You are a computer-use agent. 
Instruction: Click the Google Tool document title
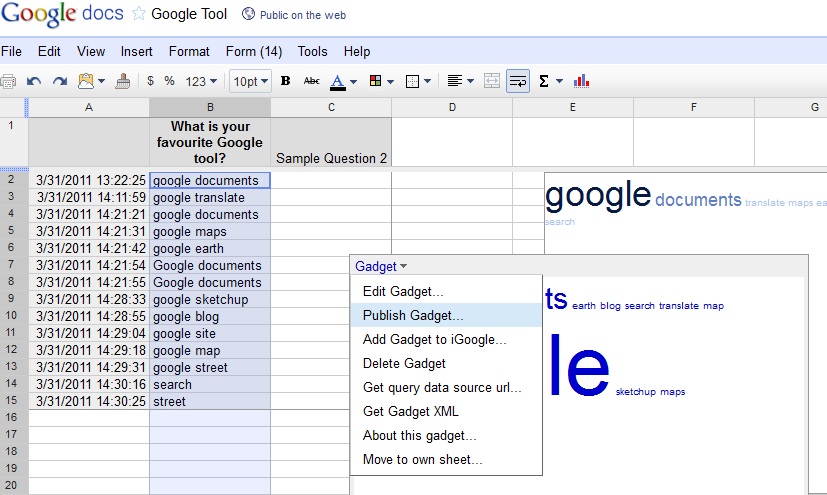click(x=189, y=14)
